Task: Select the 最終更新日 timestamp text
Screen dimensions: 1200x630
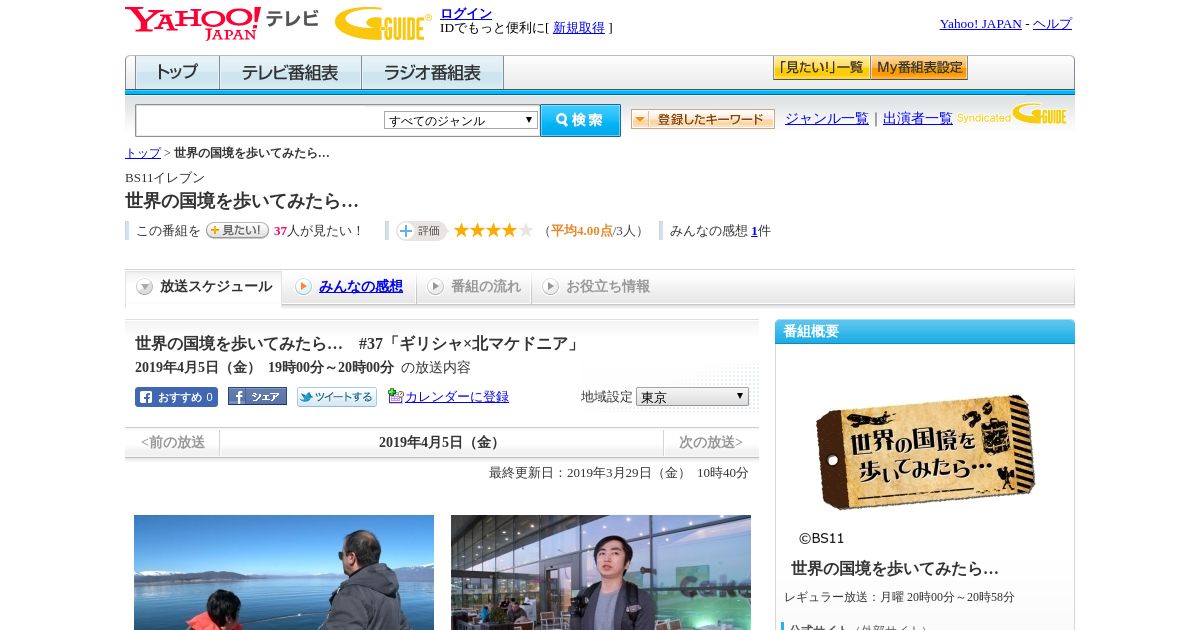Action: coord(619,473)
